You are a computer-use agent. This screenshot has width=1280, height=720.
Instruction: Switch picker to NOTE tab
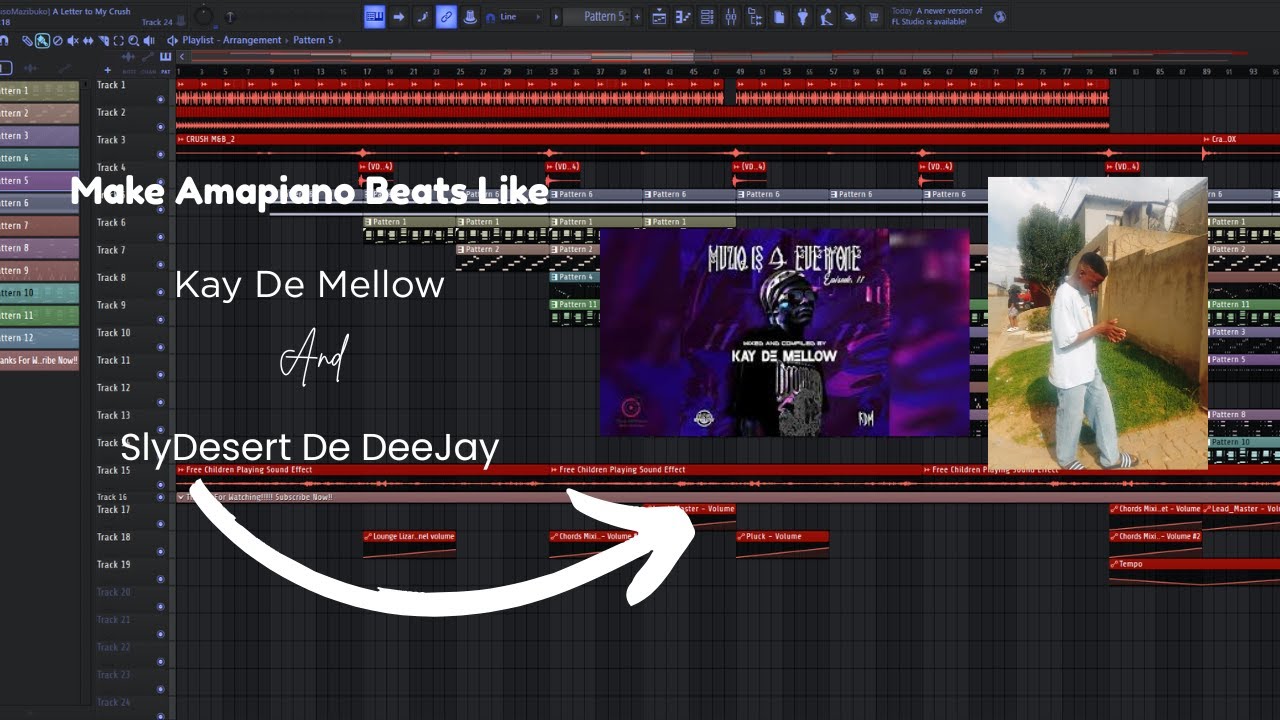127,71
